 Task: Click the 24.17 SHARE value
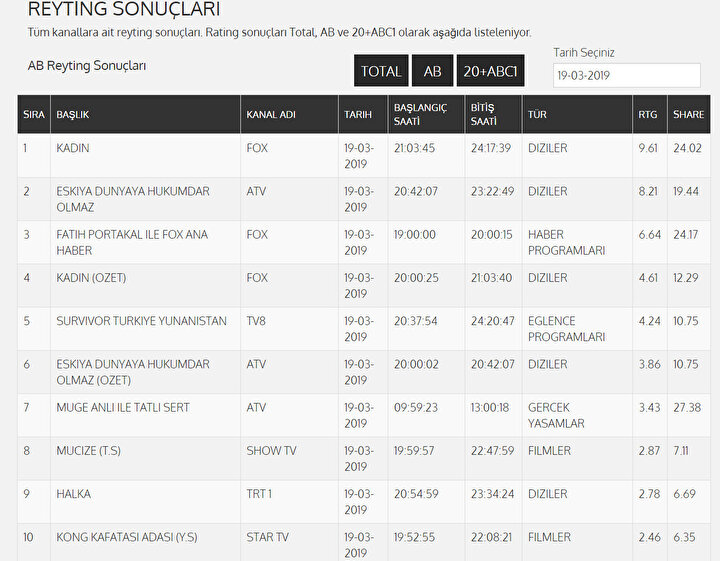tap(686, 235)
